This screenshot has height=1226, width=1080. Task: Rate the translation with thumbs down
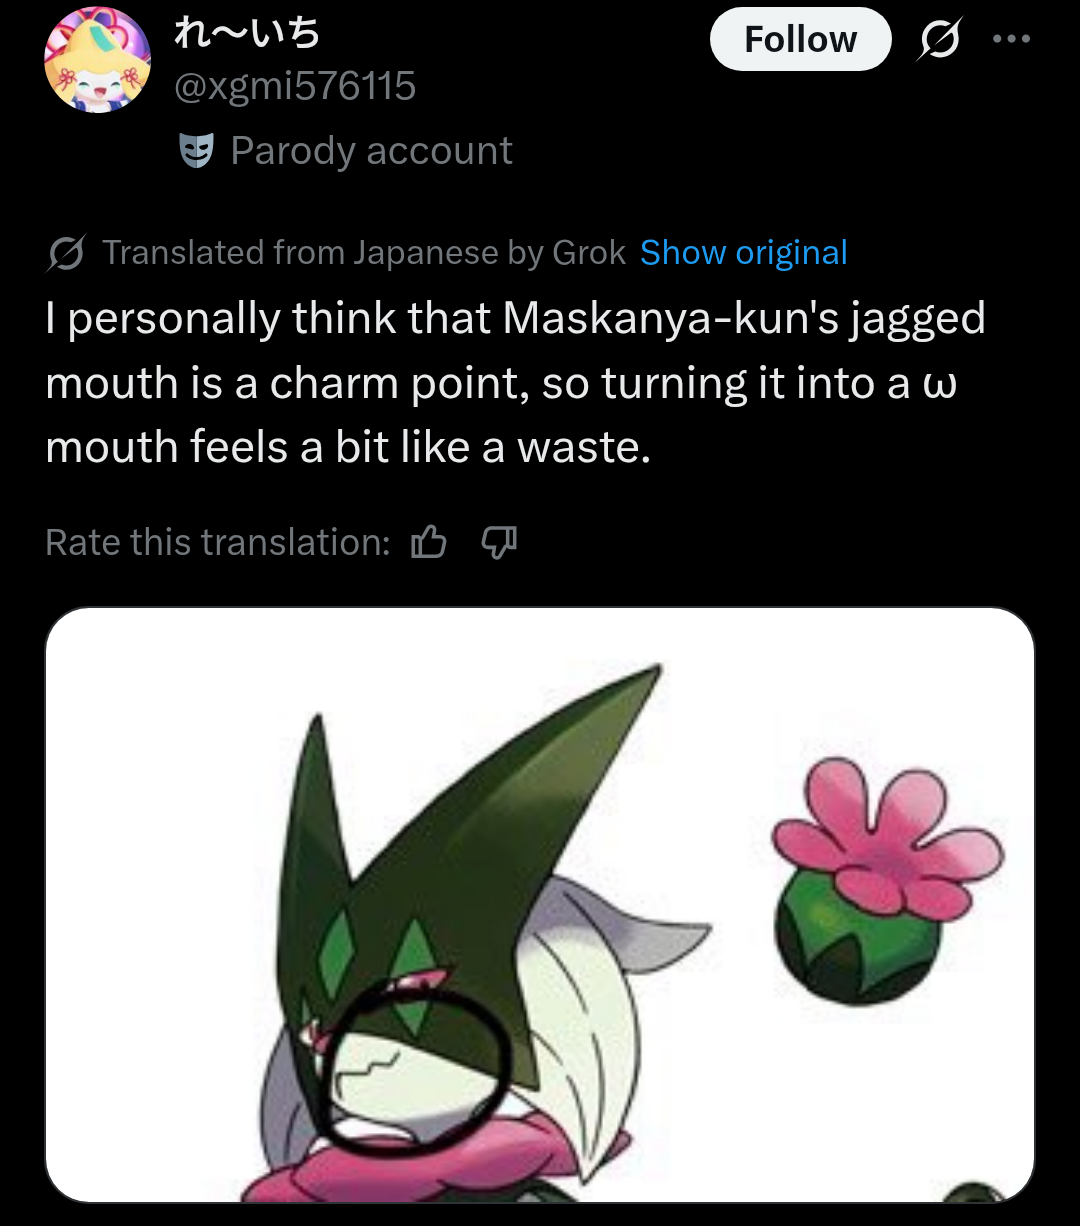coord(499,542)
